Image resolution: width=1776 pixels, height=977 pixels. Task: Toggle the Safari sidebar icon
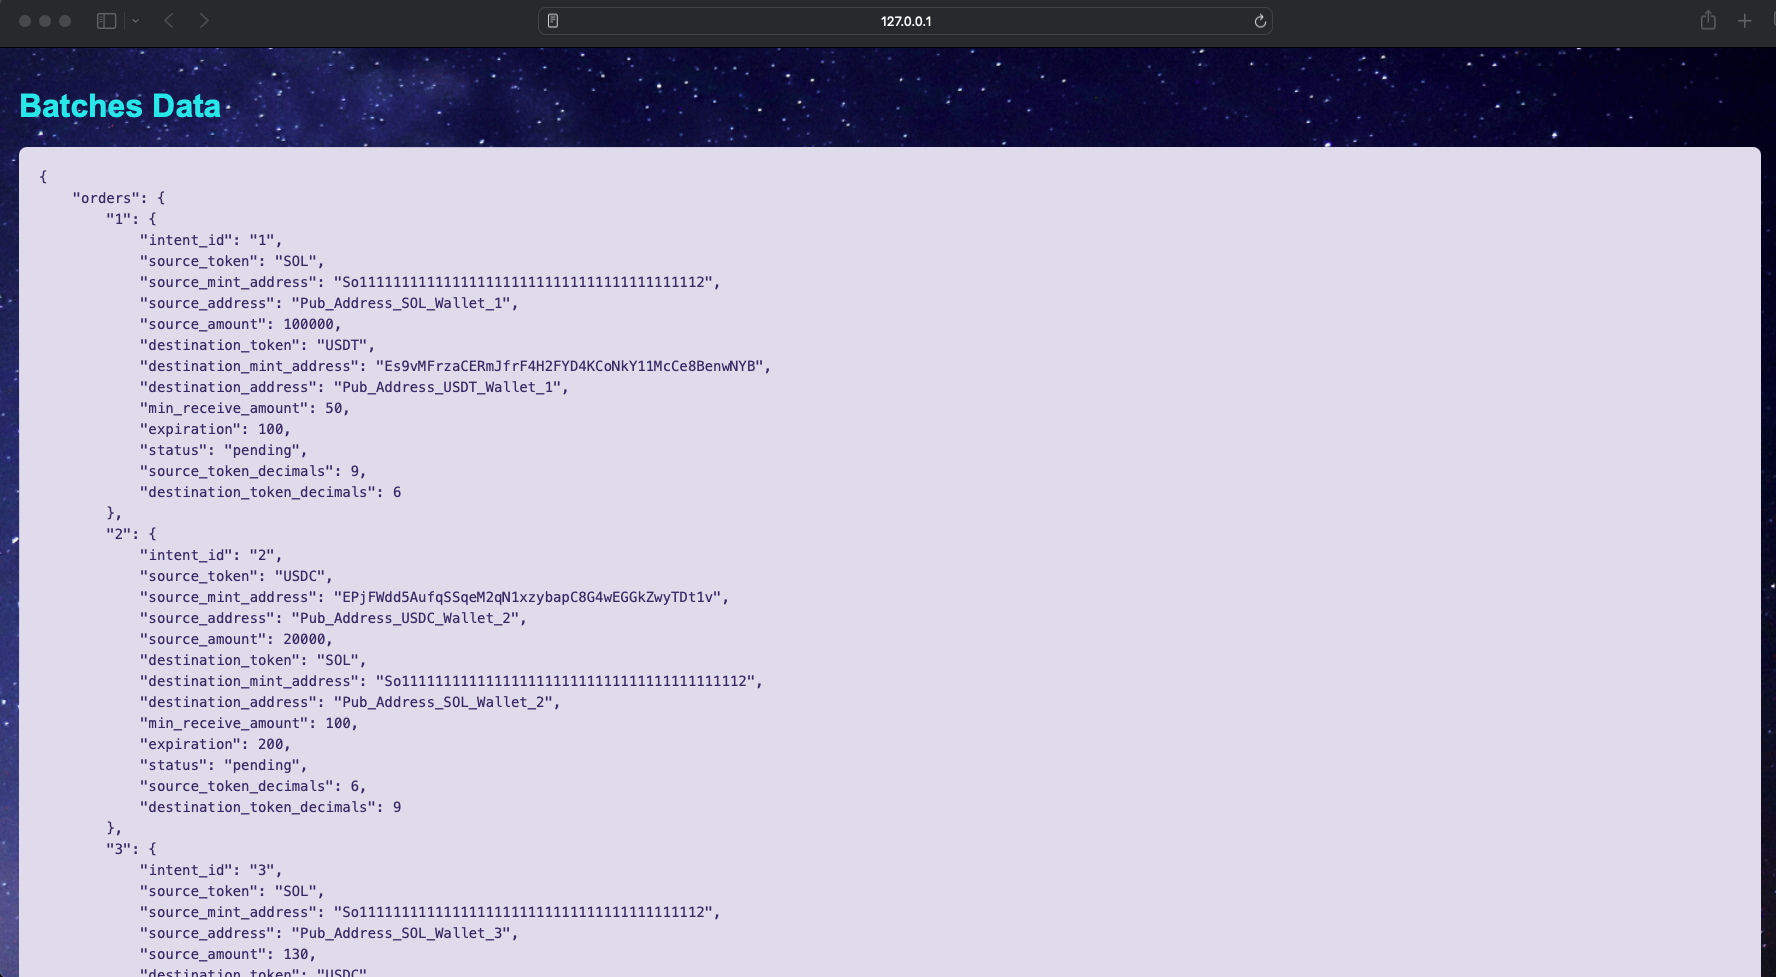(x=106, y=21)
